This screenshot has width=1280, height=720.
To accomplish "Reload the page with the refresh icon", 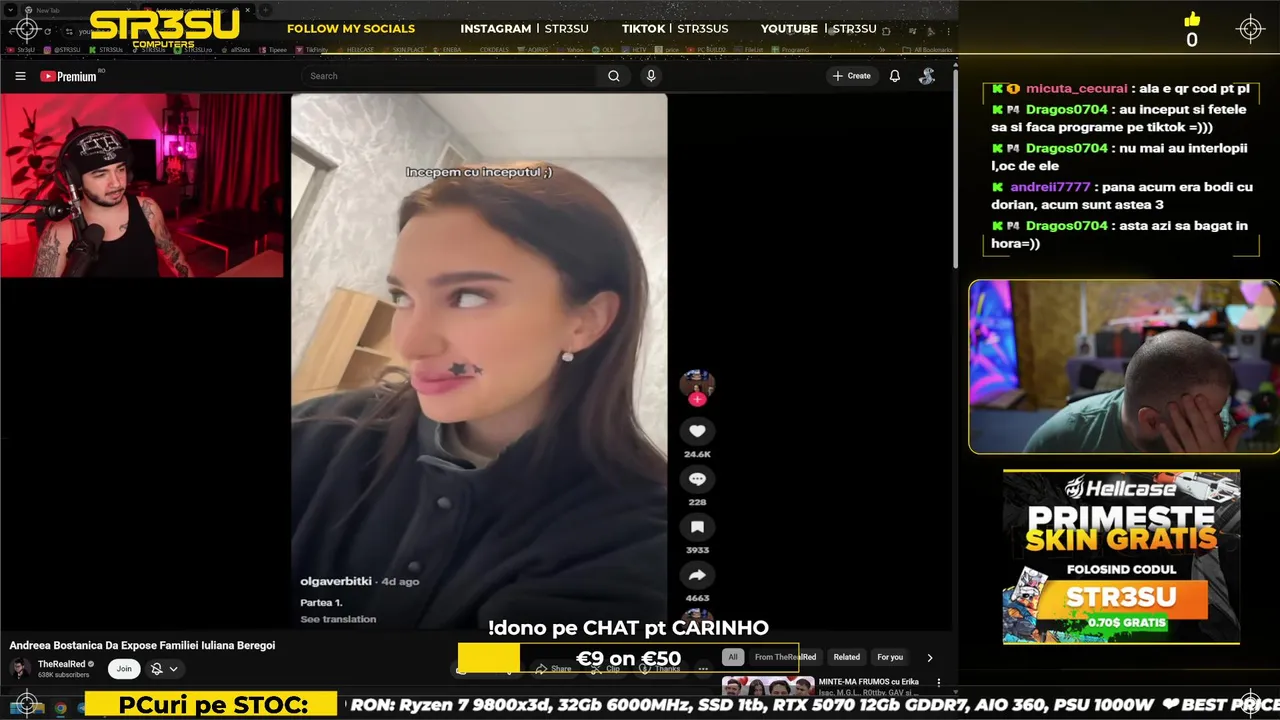I will [x=47, y=31].
